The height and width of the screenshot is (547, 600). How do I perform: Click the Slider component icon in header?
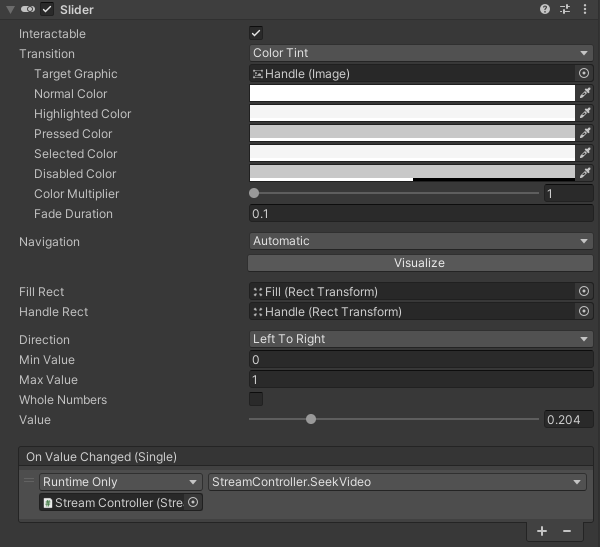(x=28, y=9)
